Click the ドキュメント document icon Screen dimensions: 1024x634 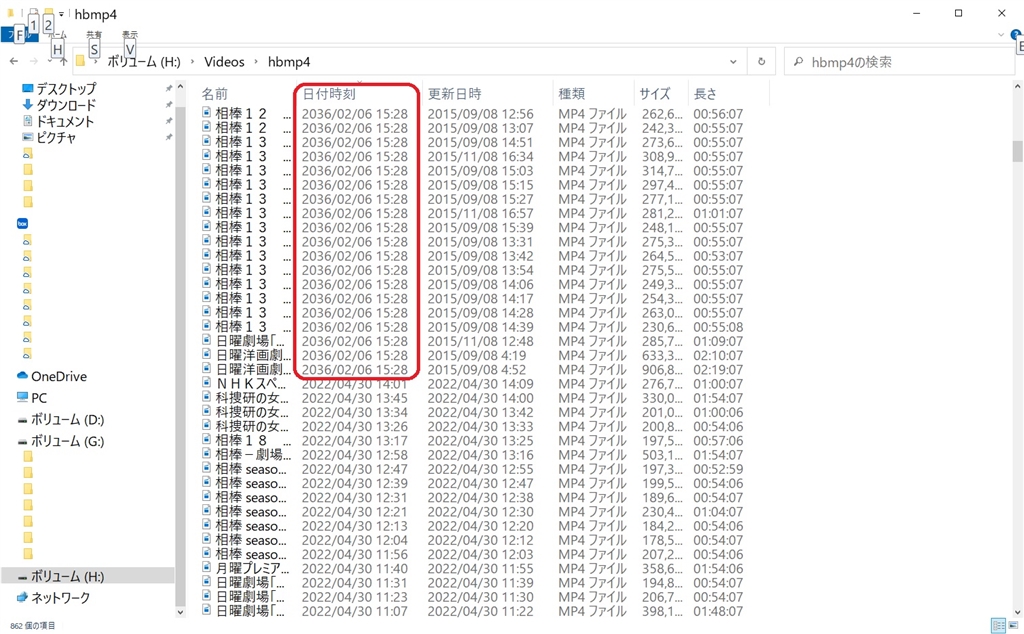tap(27, 121)
